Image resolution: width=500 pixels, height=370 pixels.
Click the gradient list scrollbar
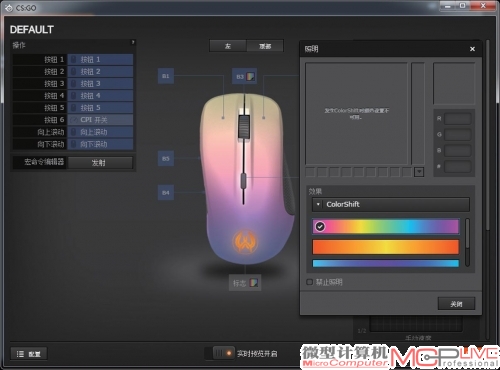467,242
